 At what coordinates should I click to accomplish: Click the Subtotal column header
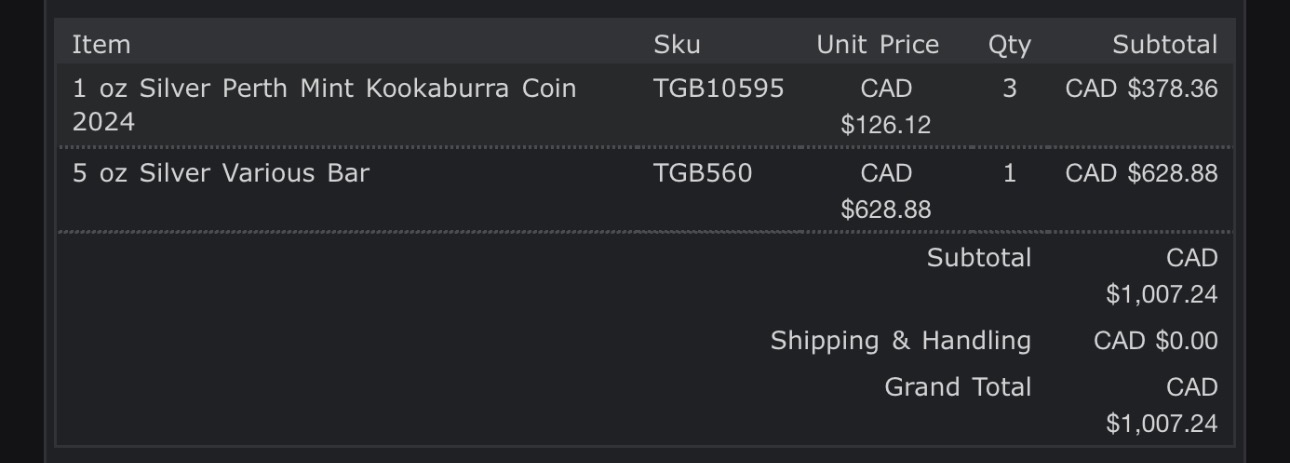click(x=1164, y=45)
